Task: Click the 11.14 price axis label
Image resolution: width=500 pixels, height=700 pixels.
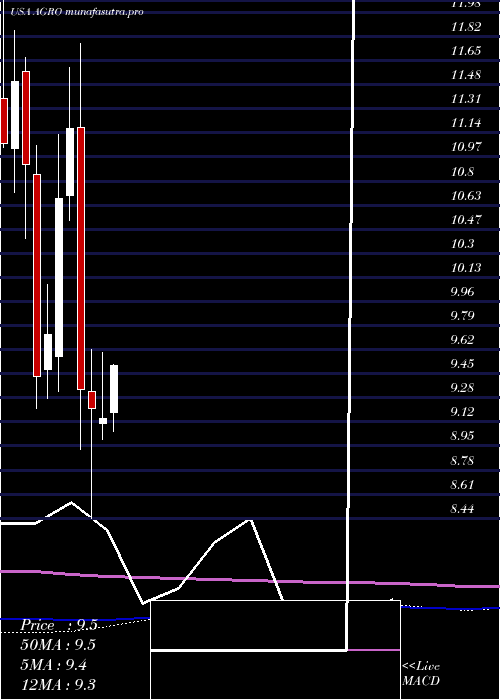Action: point(466,123)
